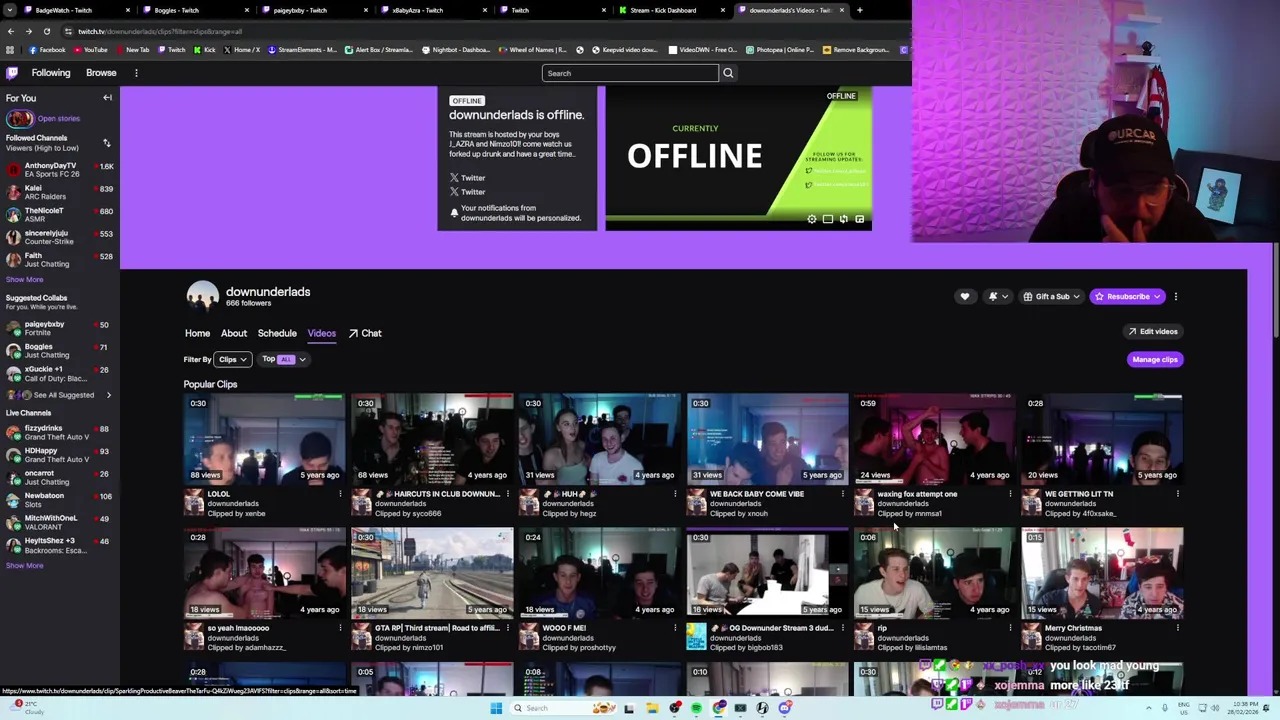This screenshot has width=1280, height=720.
Task: Click the downunderlads profile avatar
Action: click(202, 296)
